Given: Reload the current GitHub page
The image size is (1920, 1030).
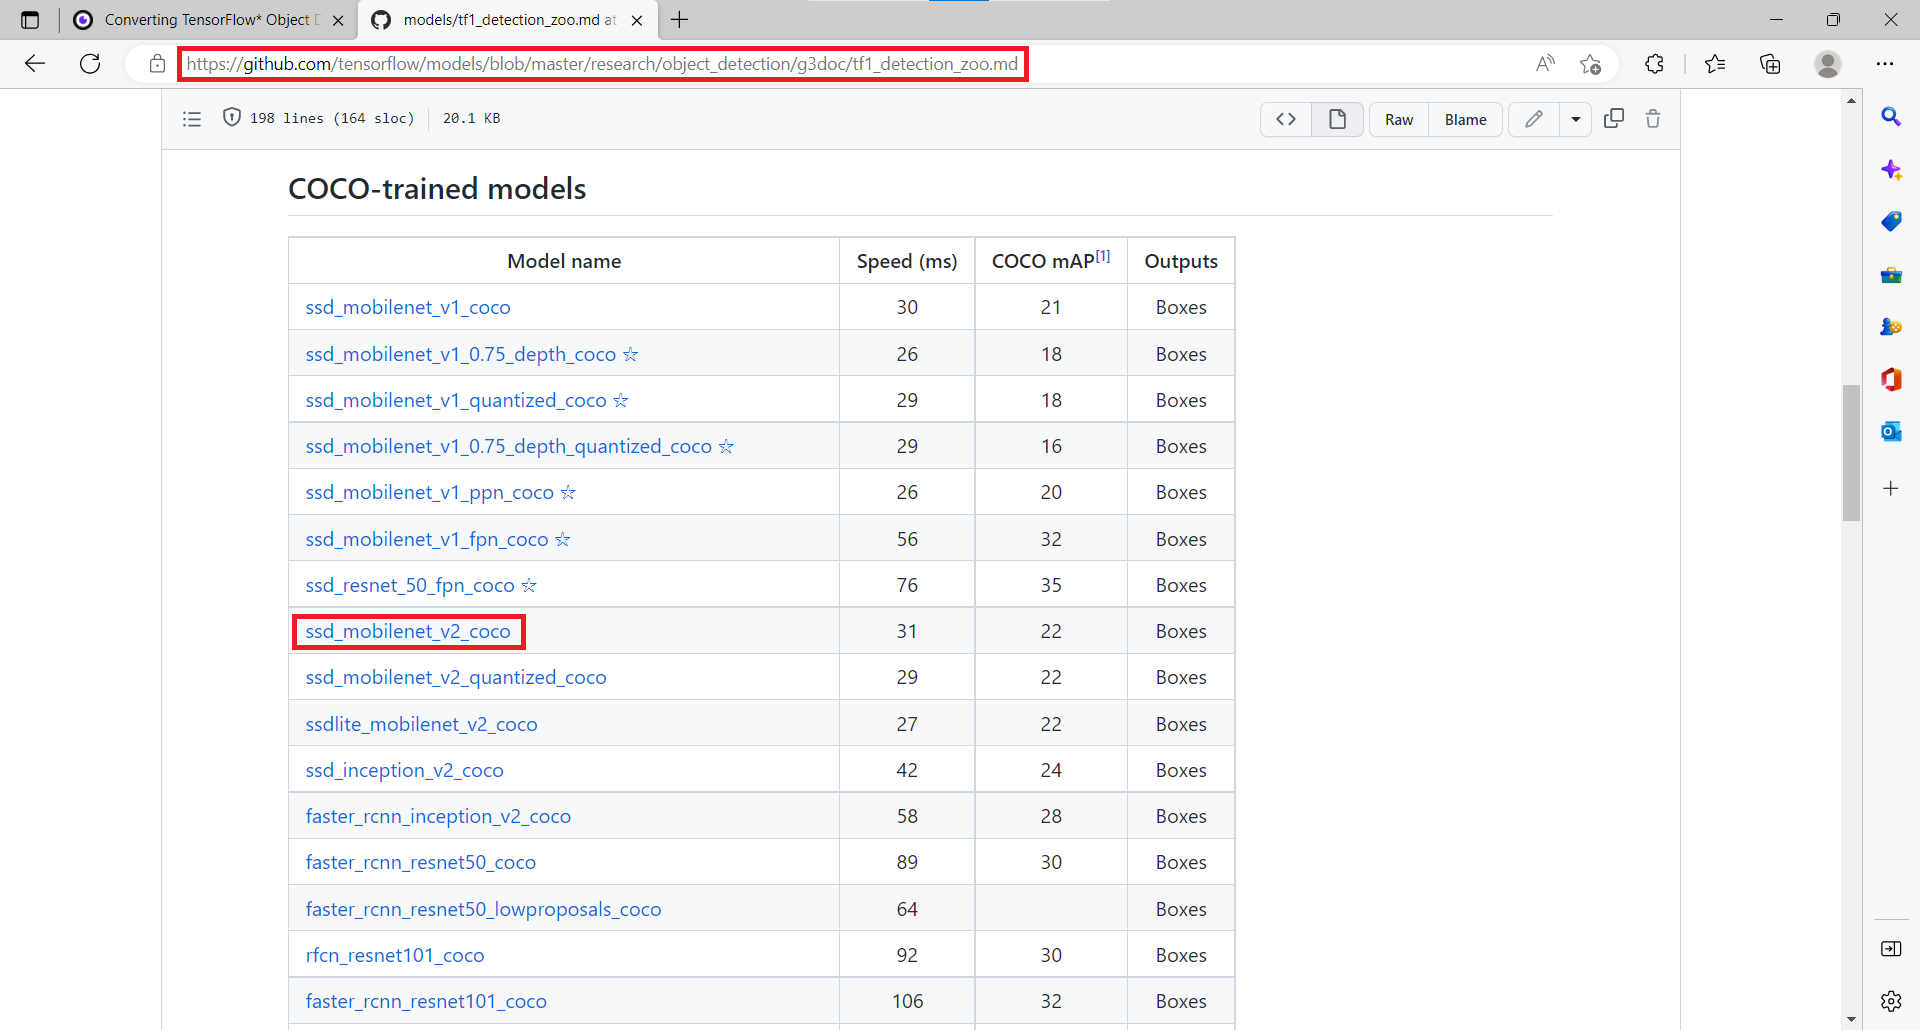Looking at the screenshot, I should click(90, 64).
